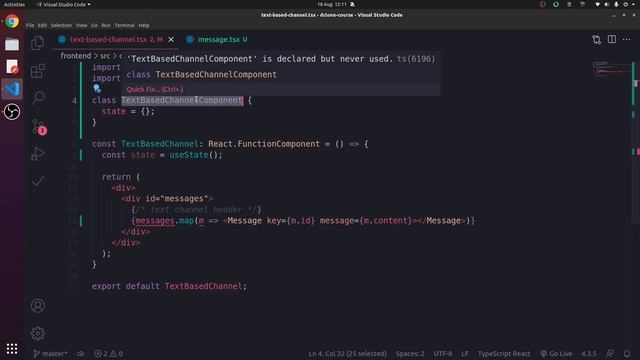Open changes compare icon in editor toolbar
This screenshot has width=640, height=360.
[596, 39]
